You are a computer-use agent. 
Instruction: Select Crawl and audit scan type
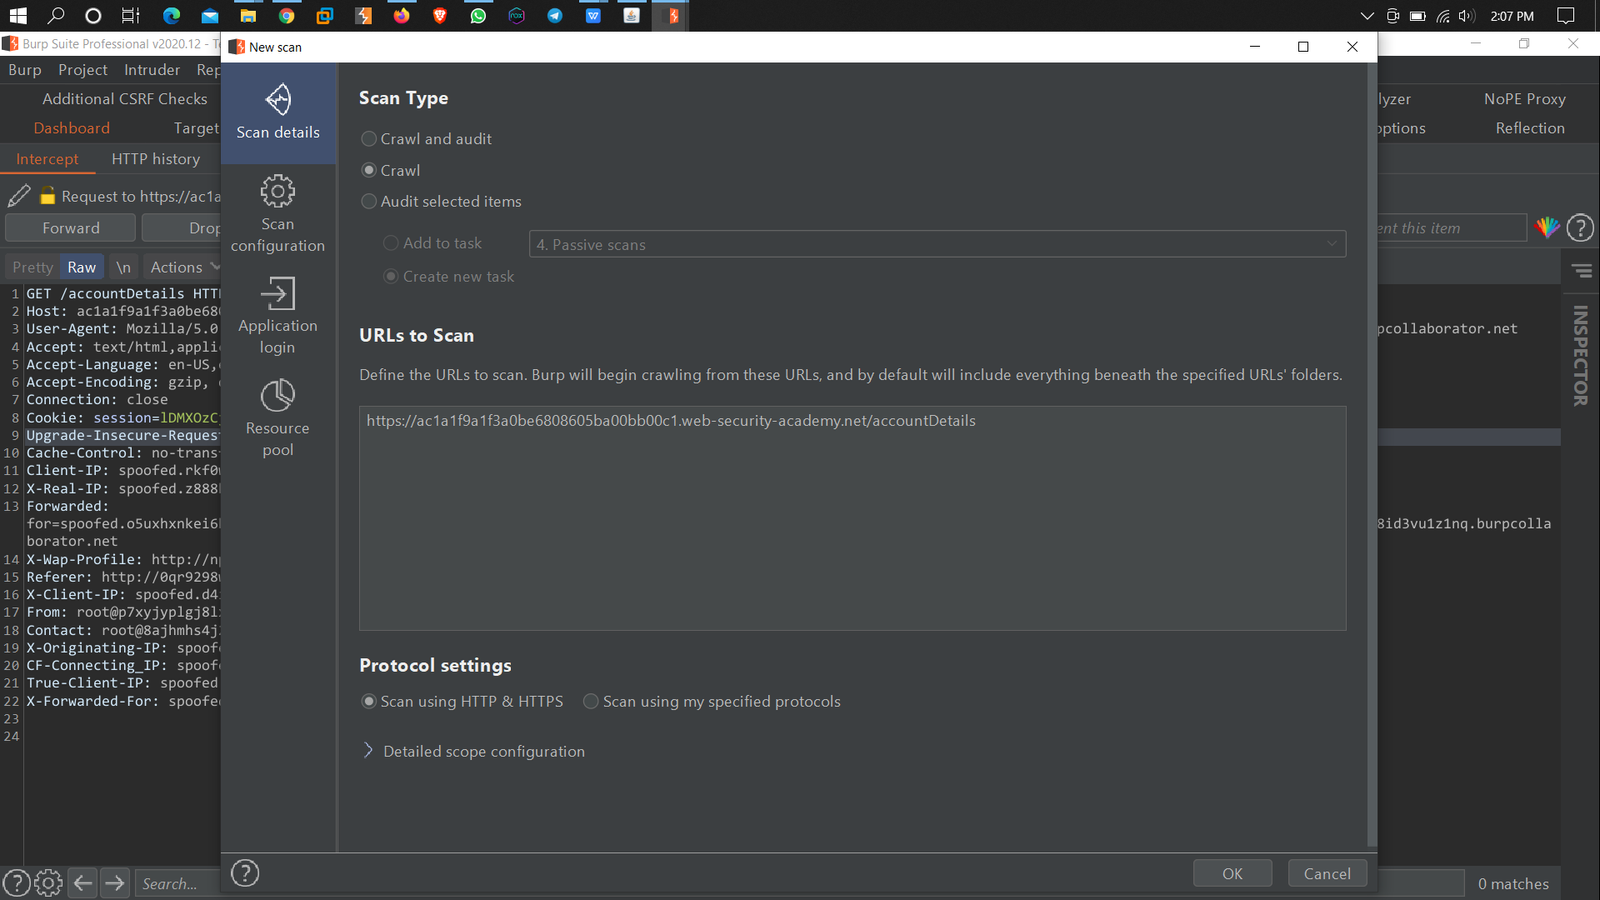coord(427,139)
